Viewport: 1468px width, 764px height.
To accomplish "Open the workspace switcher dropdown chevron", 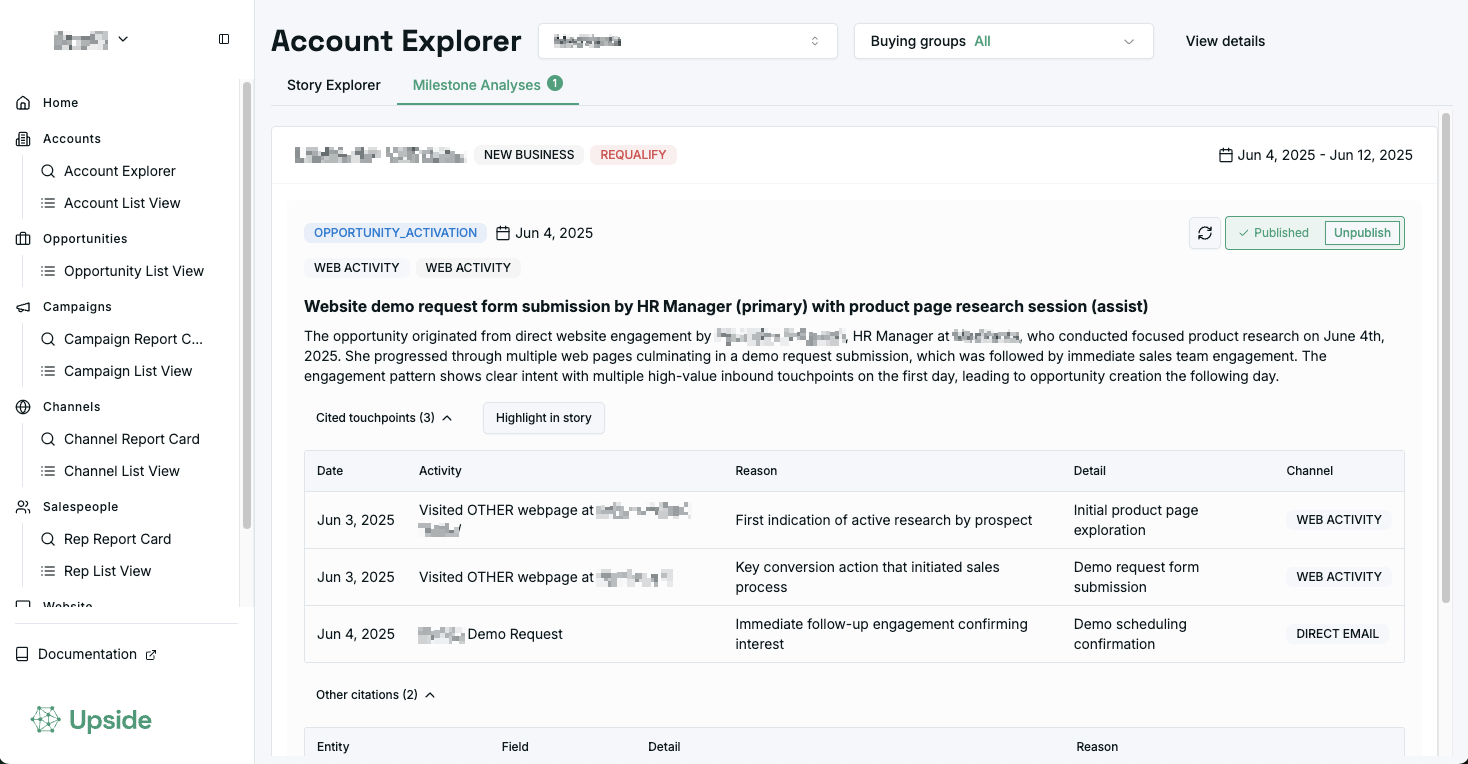I will tap(123, 39).
